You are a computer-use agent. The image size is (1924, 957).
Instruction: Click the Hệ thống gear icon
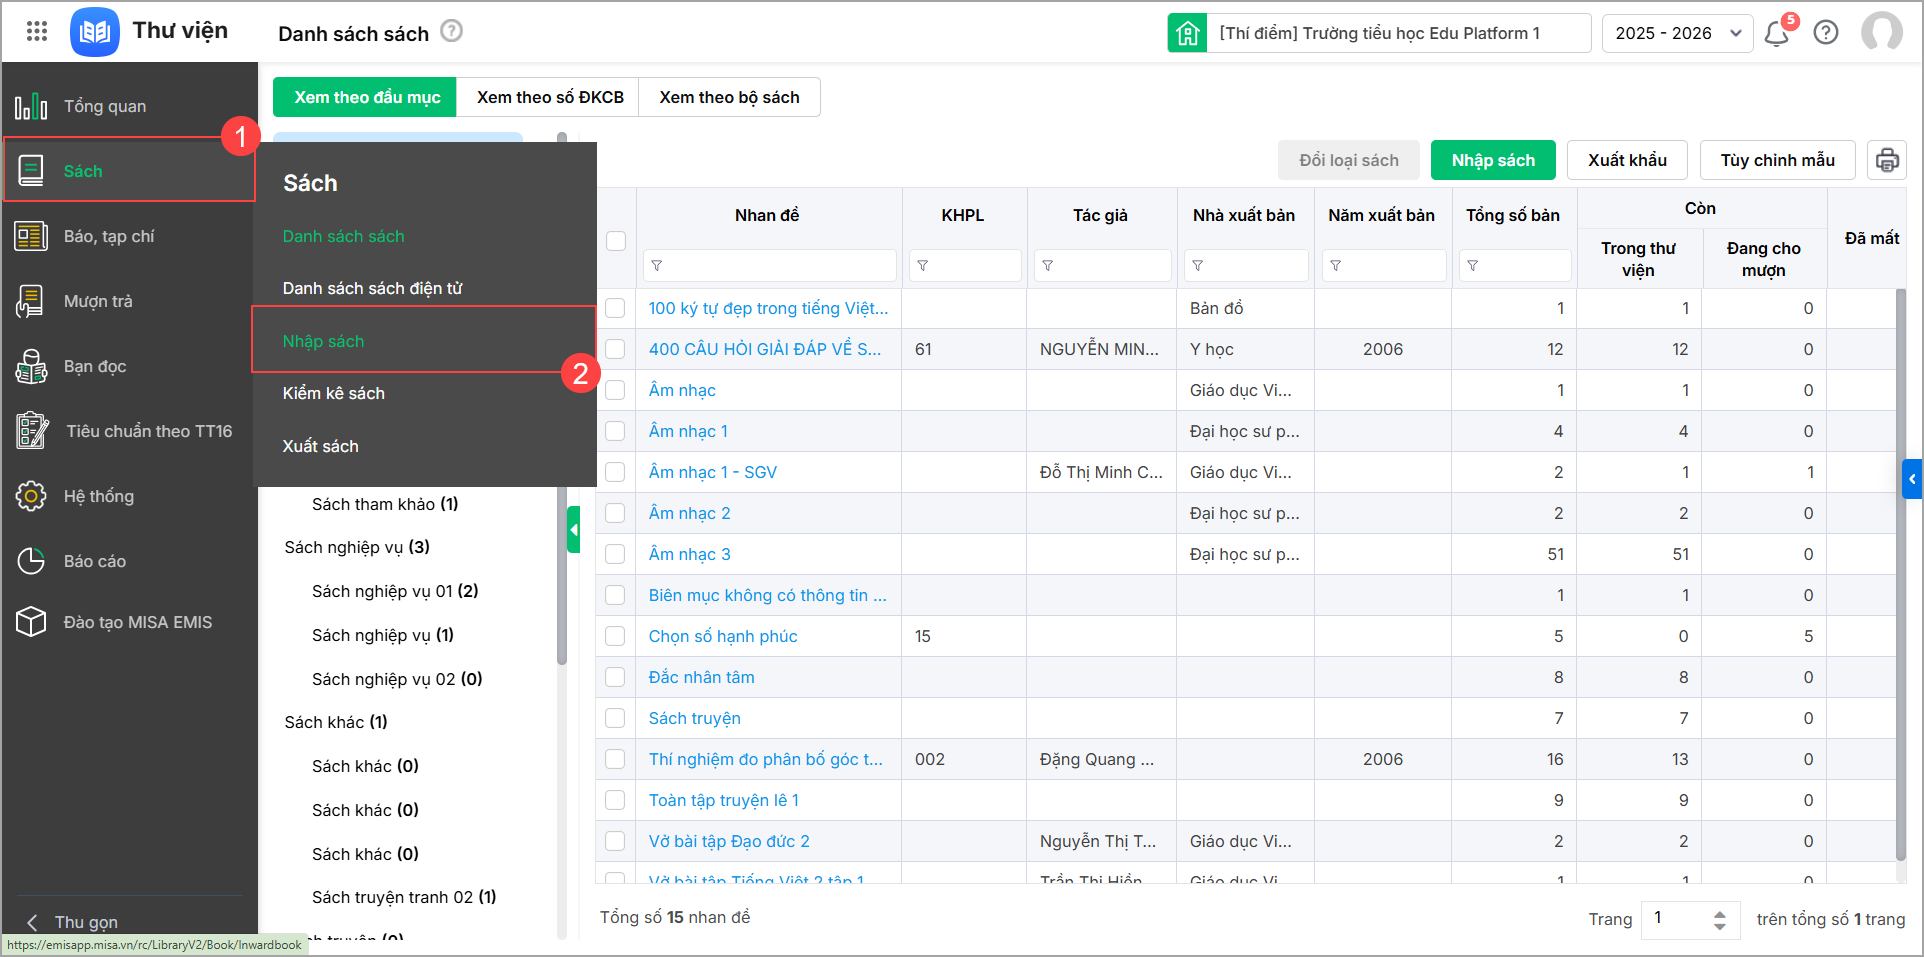tap(31, 496)
